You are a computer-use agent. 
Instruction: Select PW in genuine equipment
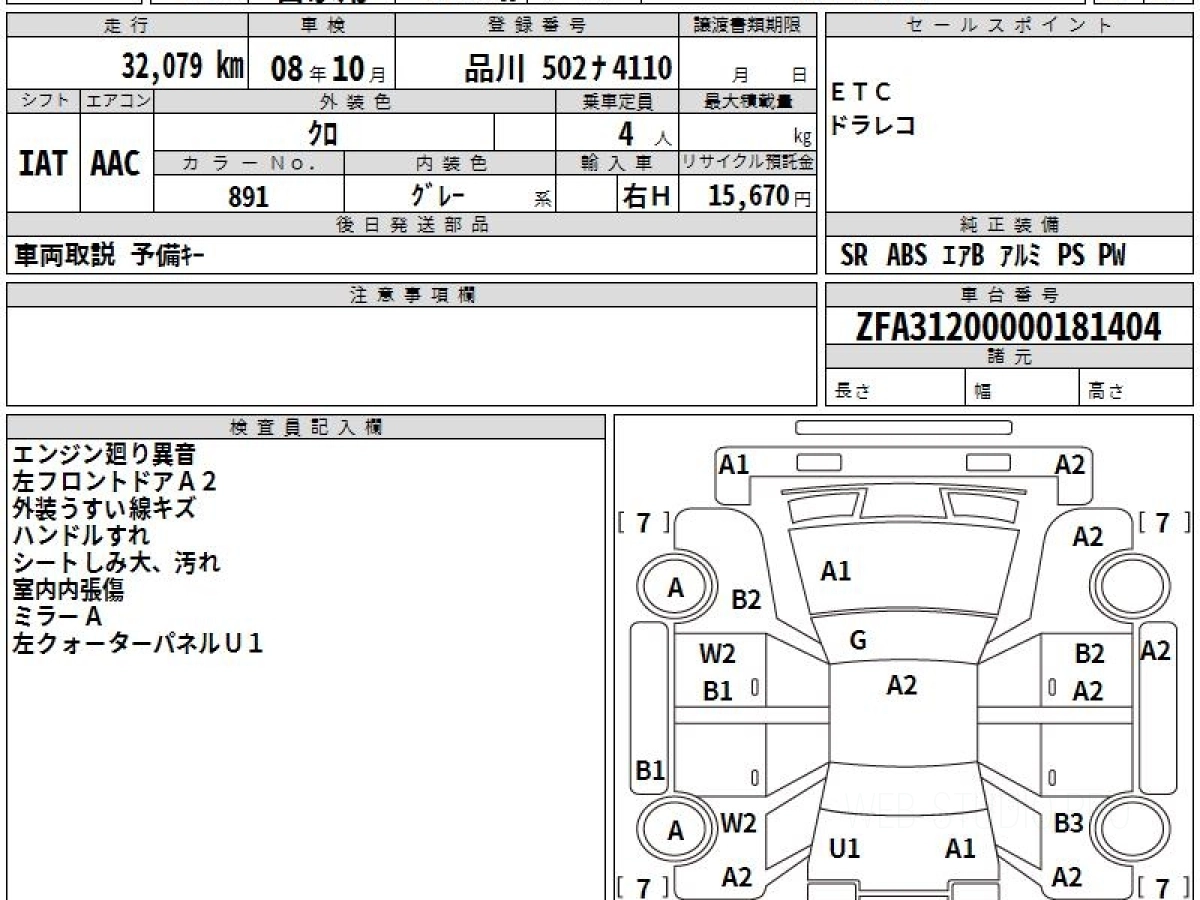point(1112,257)
